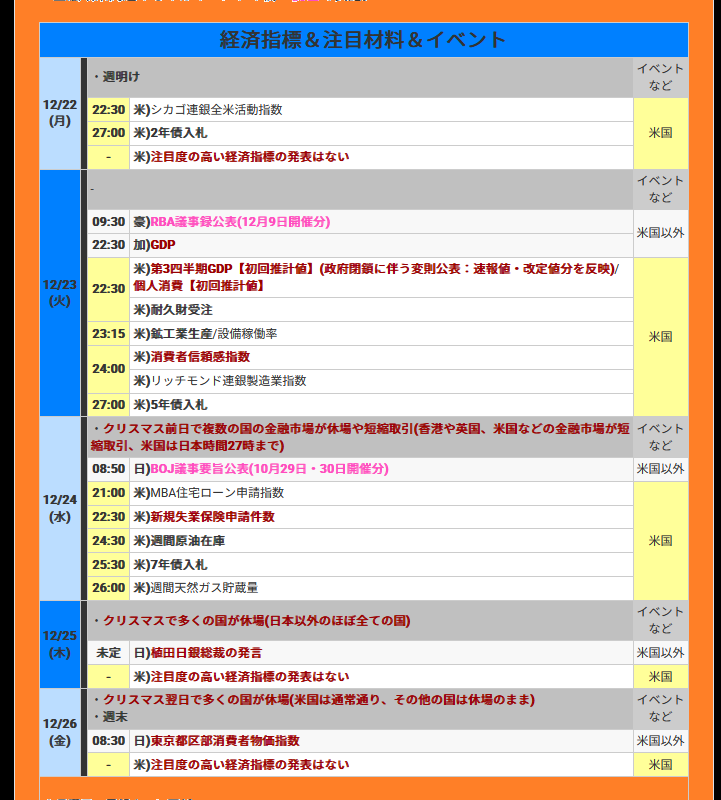Click 米国以外 cell beside 植田日銀総裁の発言

click(661, 653)
